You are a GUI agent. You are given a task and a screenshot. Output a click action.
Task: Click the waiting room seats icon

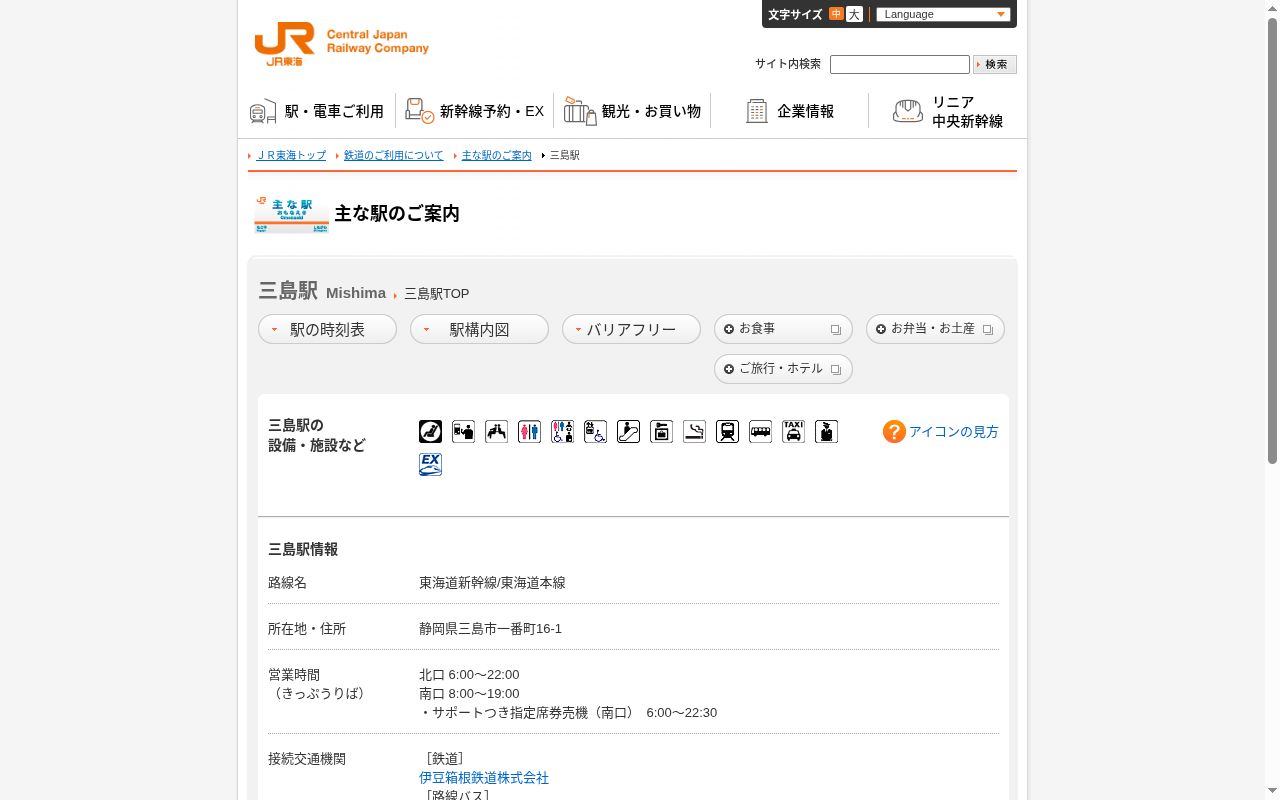tap(496, 431)
